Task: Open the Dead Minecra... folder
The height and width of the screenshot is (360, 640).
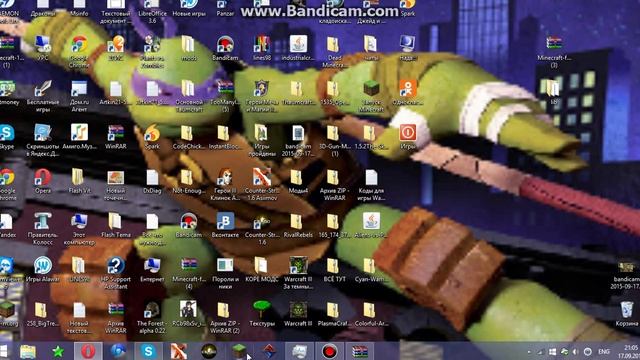Action: tap(334, 51)
